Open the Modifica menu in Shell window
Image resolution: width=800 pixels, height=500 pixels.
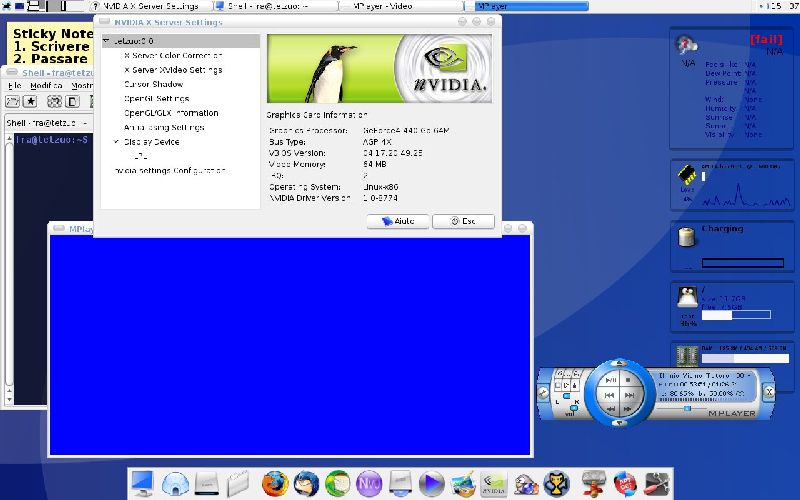click(46, 85)
